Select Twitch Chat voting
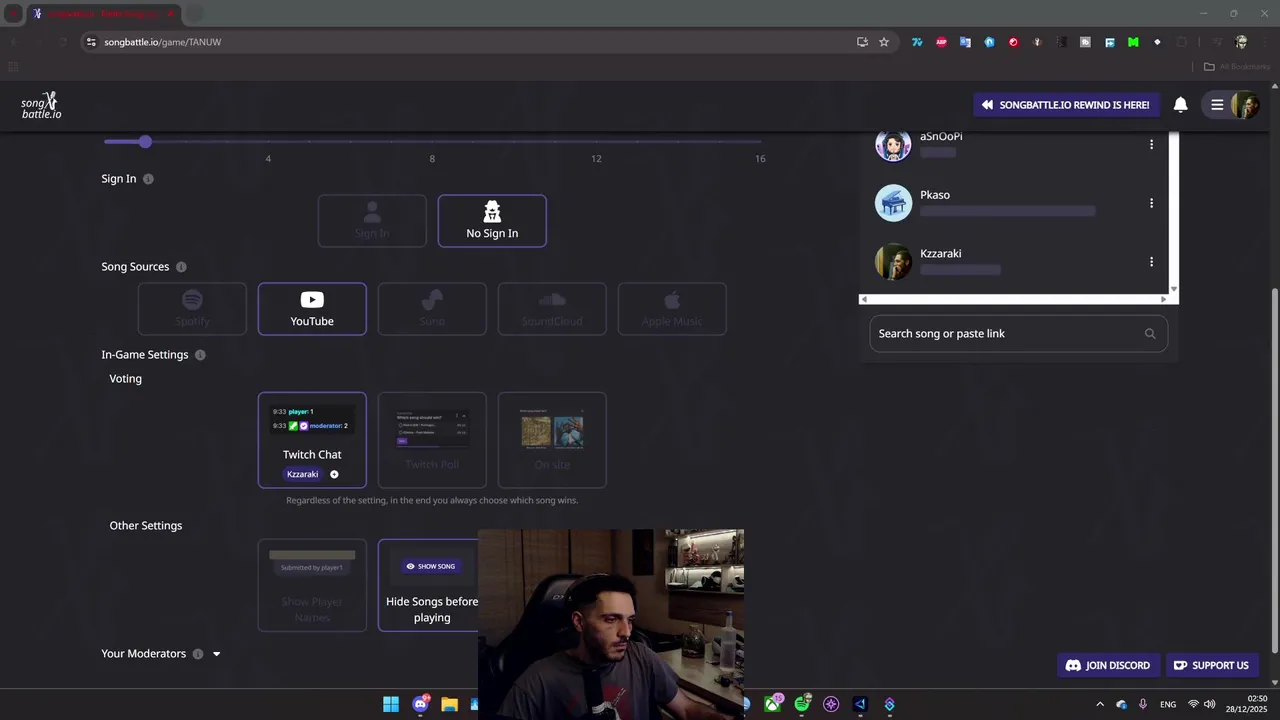This screenshot has height=720, width=1280. [312, 440]
